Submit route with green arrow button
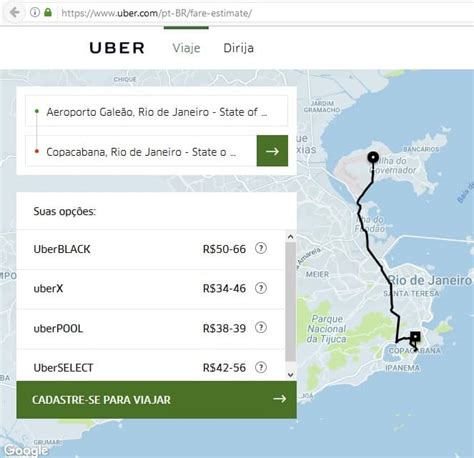474x458 pixels. (272, 151)
